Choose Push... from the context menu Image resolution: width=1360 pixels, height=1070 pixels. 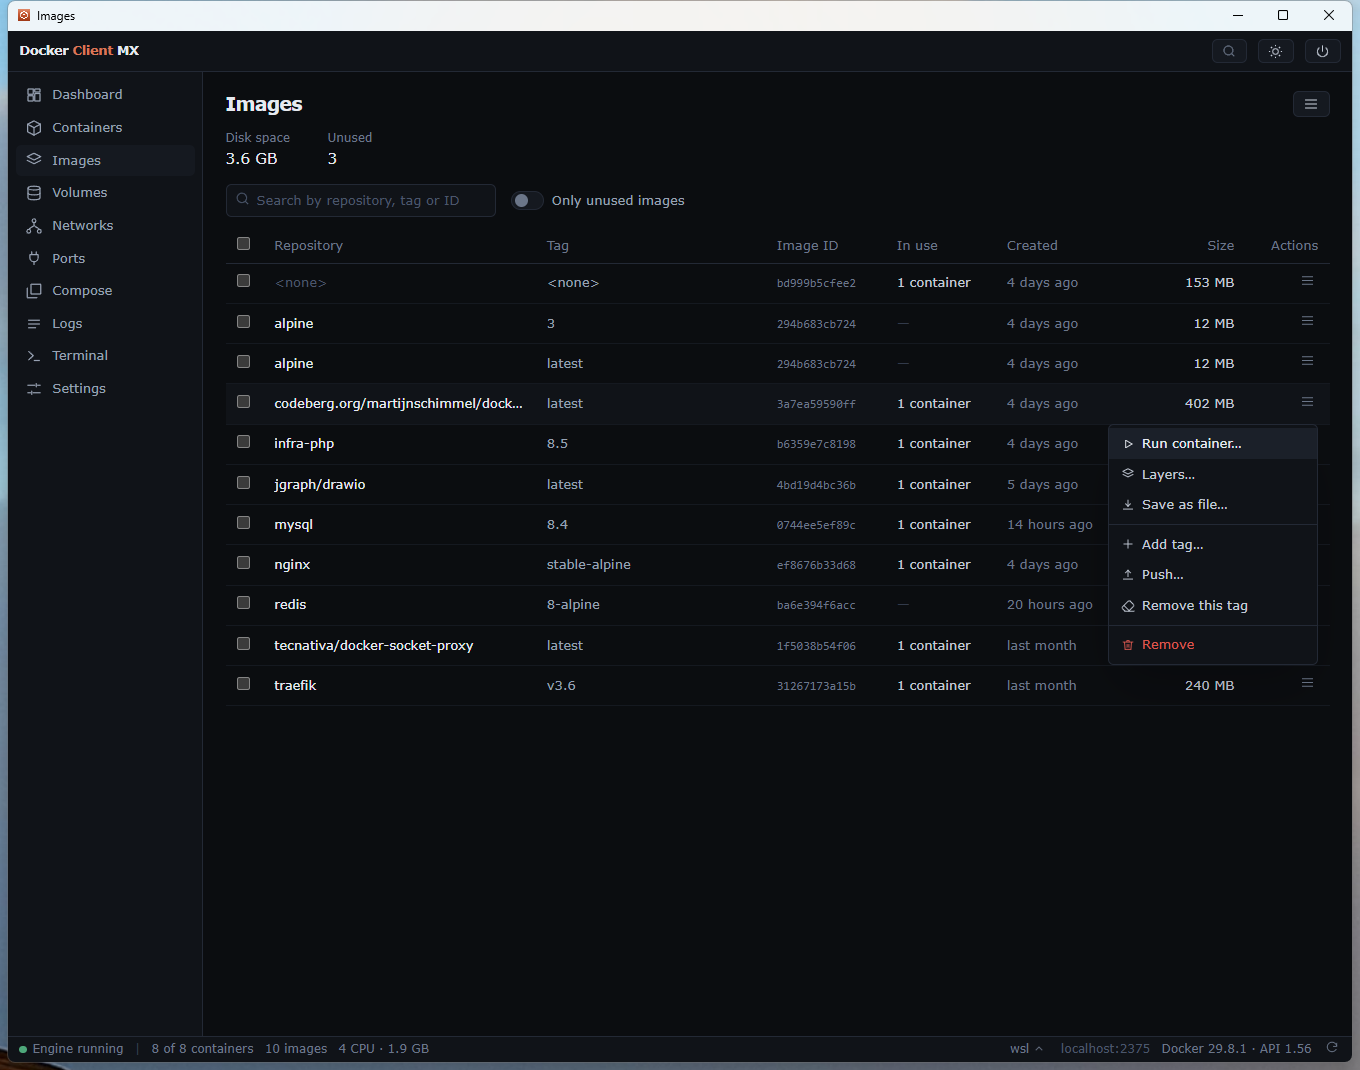coord(1213,574)
